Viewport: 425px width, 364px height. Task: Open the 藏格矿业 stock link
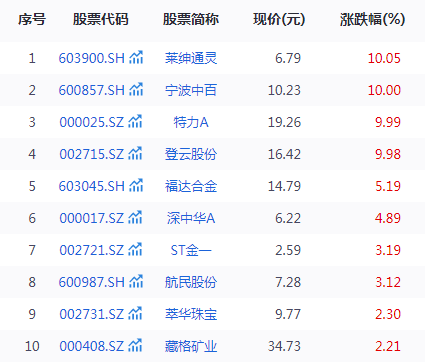point(191,346)
